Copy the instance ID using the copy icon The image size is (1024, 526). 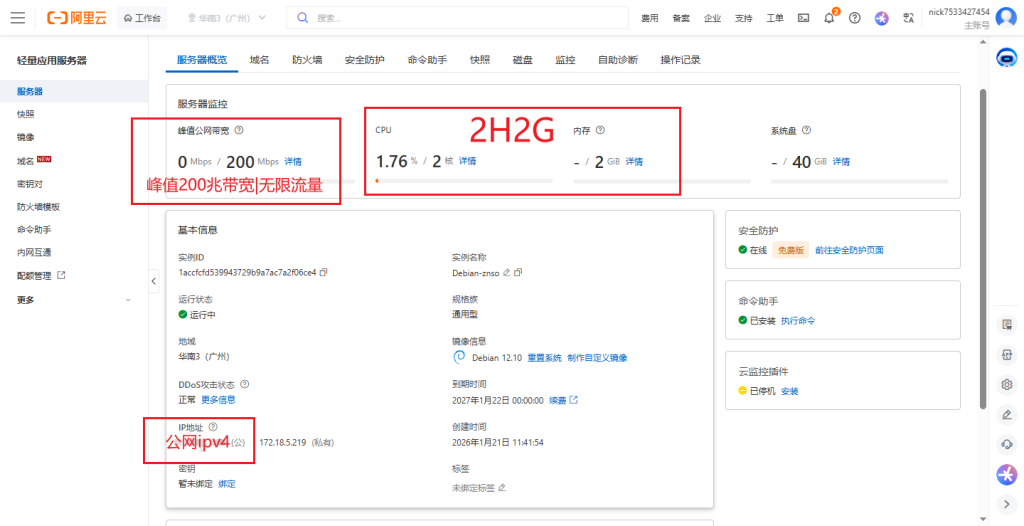coord(323,272)
